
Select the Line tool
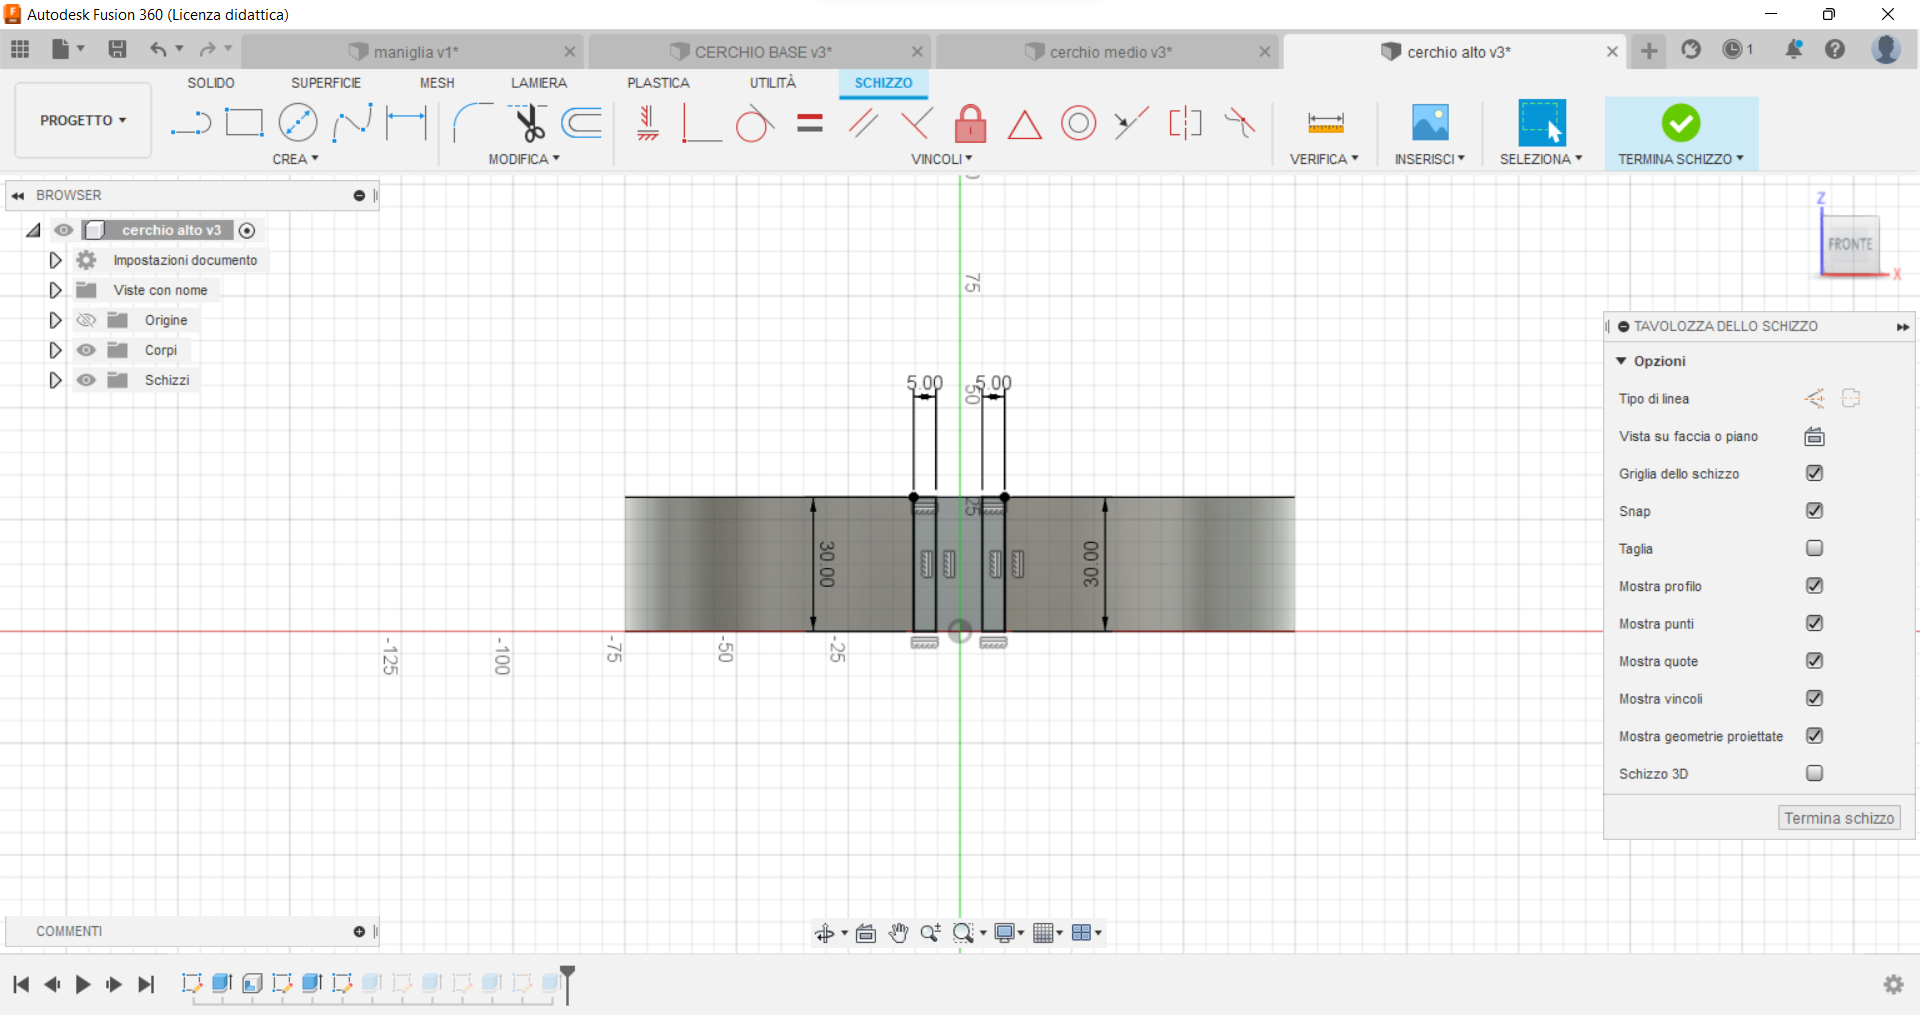[190, 122]
